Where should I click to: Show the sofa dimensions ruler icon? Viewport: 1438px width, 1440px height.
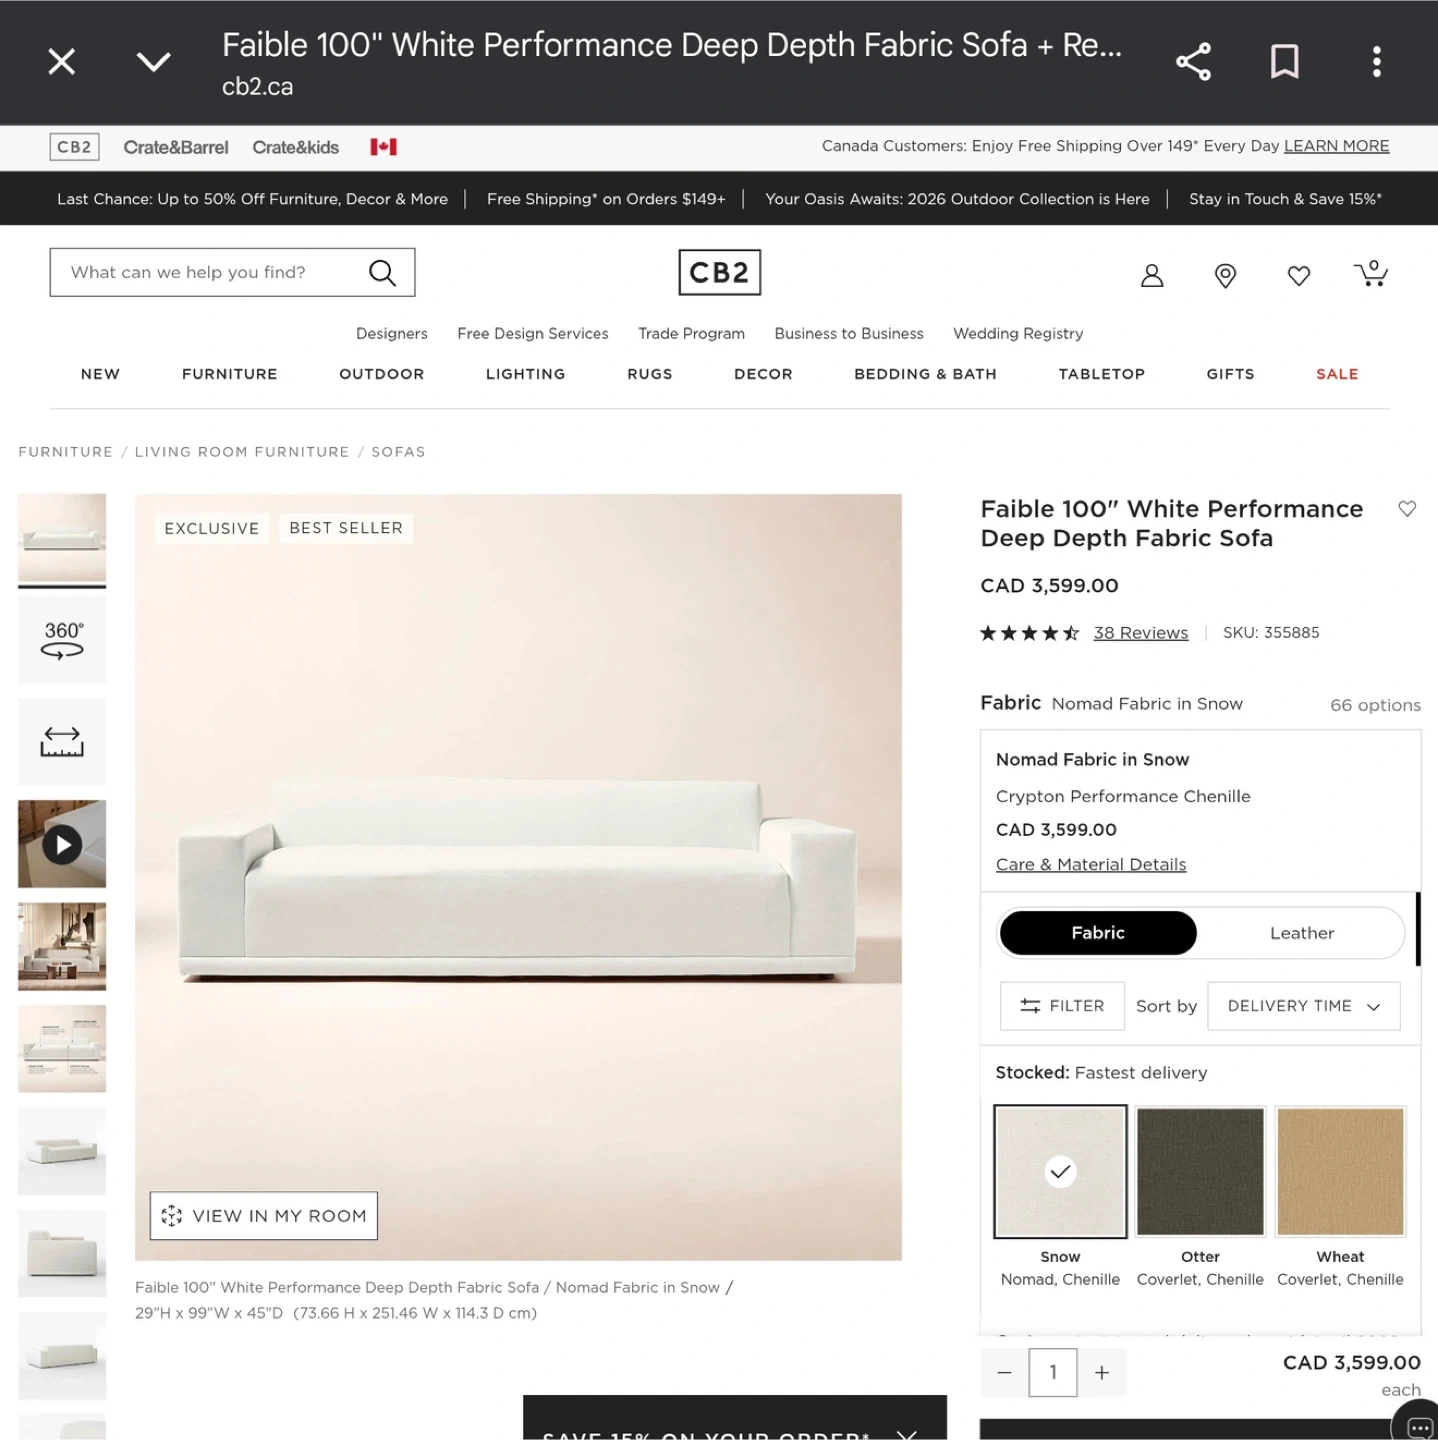coord(62,742)
